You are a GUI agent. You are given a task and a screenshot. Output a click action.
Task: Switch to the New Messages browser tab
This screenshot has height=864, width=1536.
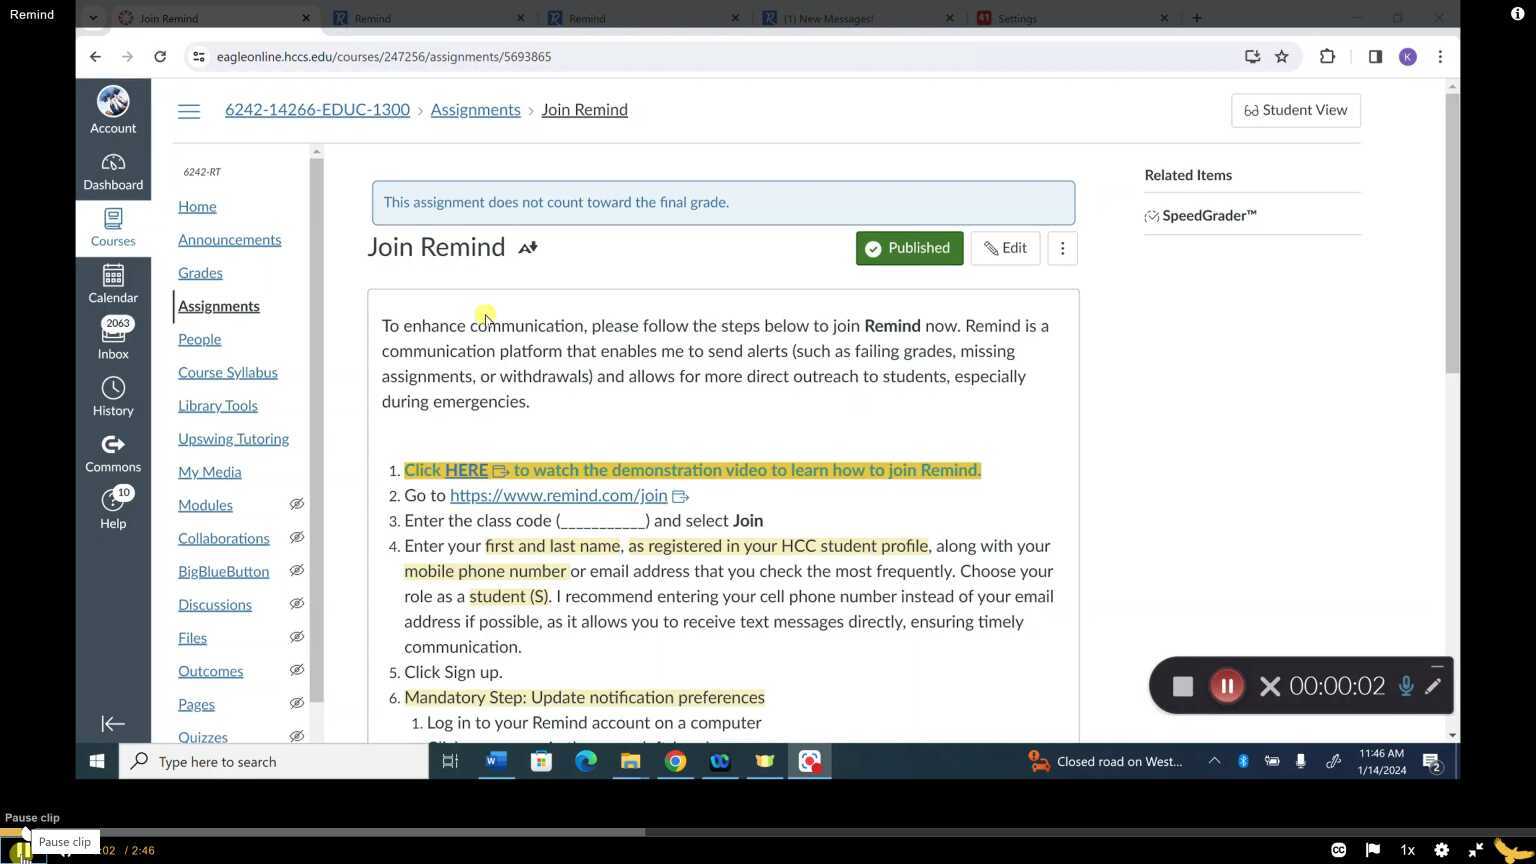coord(828,18)
